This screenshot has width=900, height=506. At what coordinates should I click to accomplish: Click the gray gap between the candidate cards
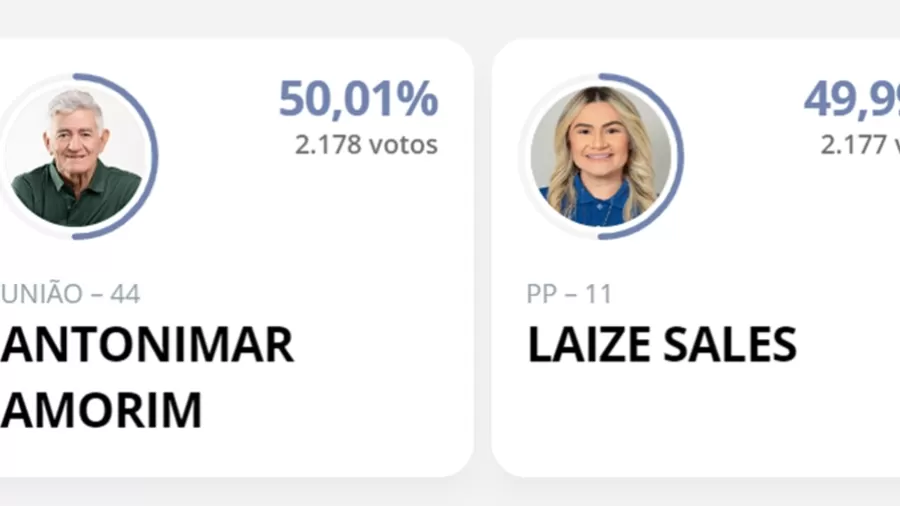(483, 257)
